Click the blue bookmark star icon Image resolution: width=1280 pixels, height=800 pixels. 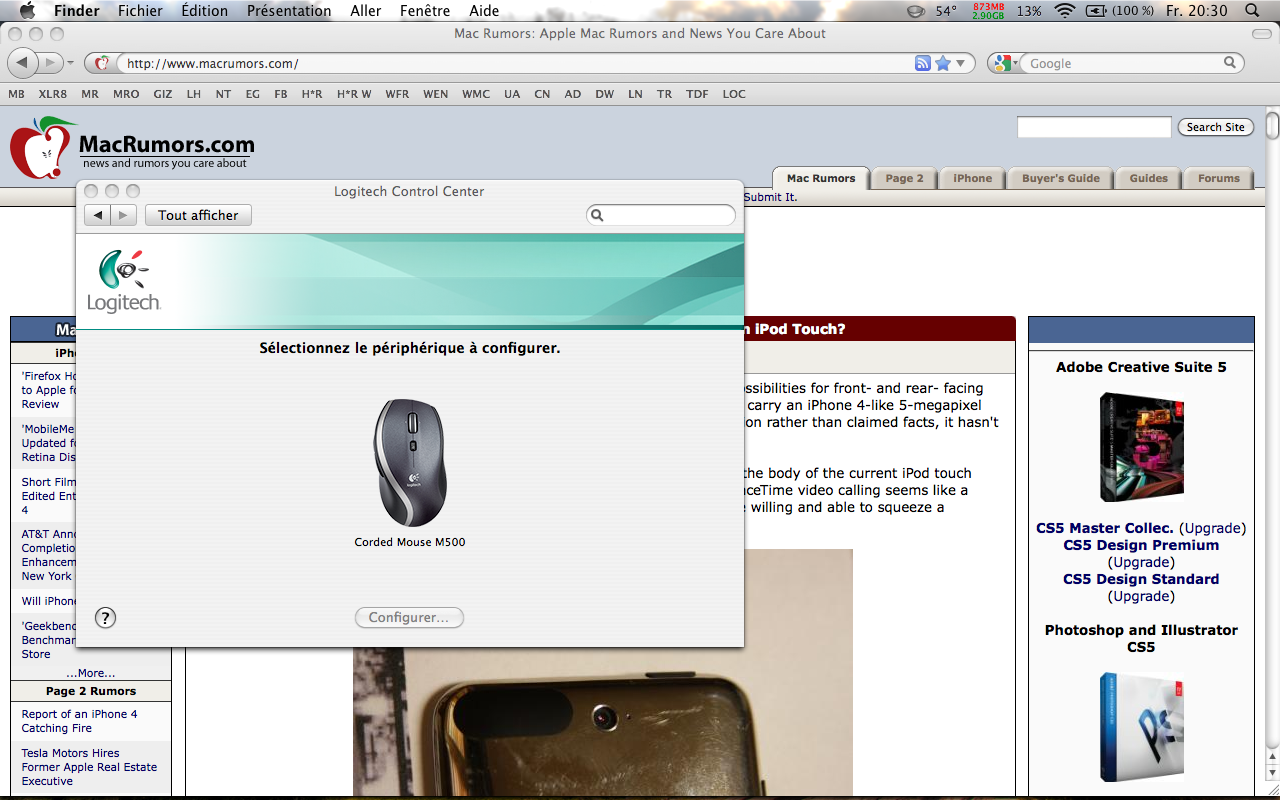943,63
